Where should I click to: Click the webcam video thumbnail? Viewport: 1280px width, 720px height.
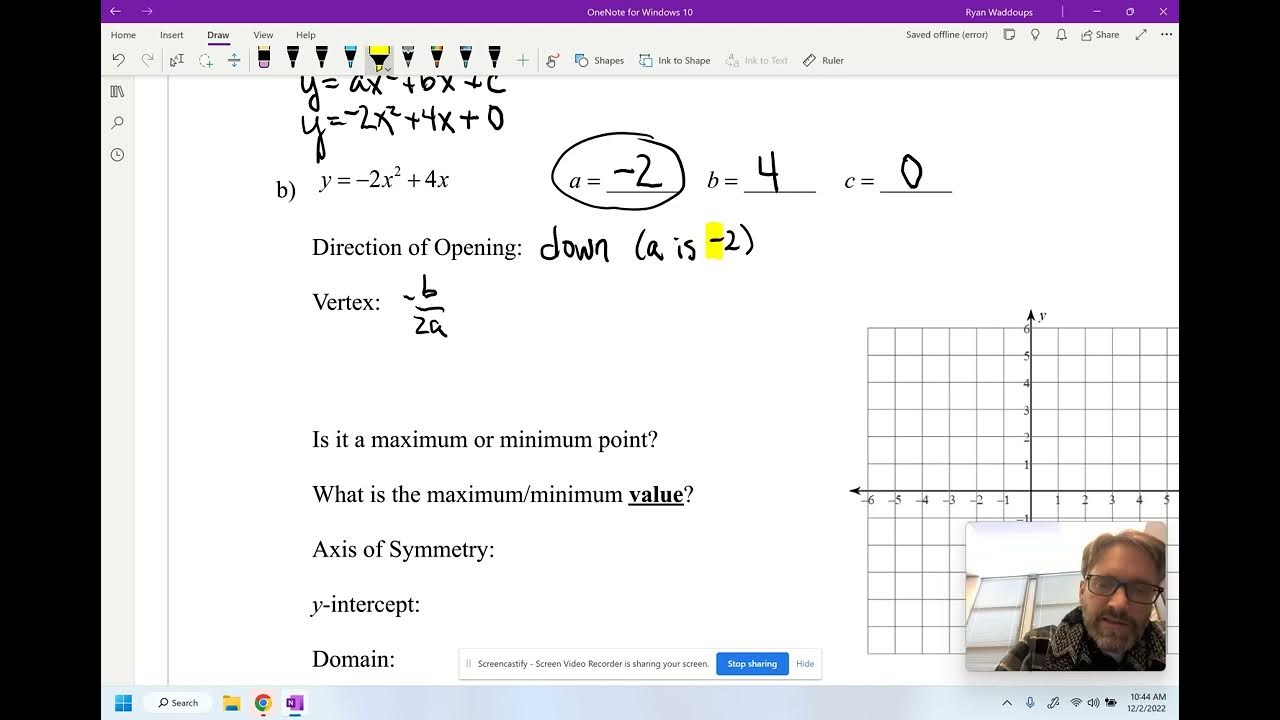pos(1065,596)
